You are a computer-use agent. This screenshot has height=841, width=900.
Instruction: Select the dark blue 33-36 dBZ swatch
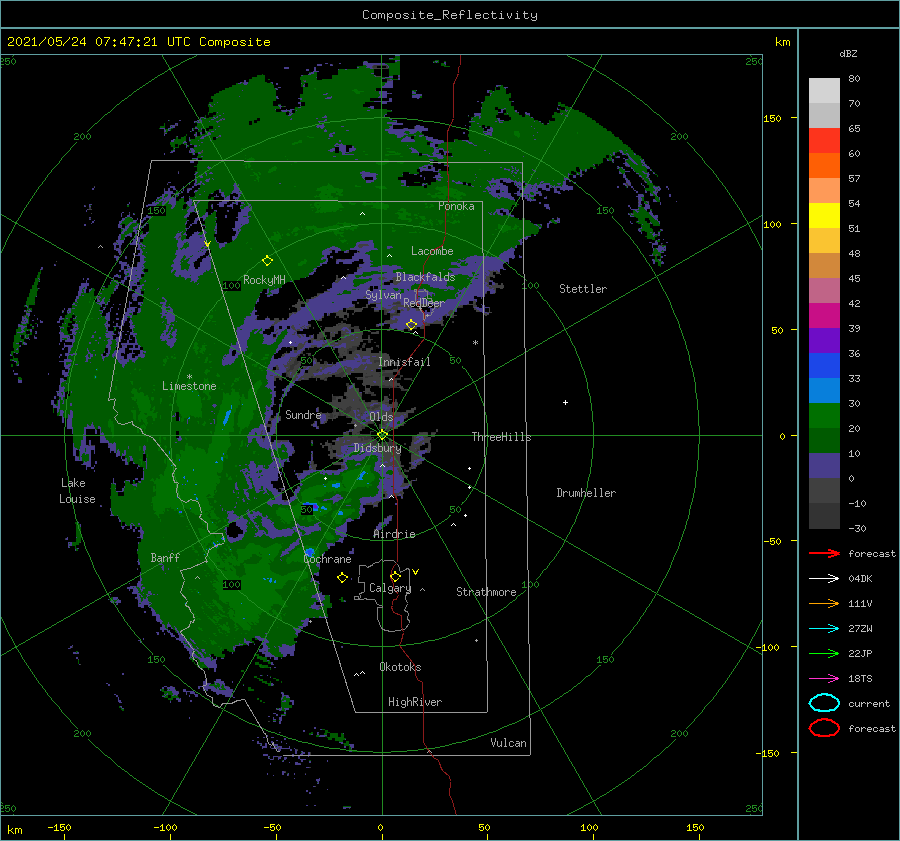tap(824, 366)
